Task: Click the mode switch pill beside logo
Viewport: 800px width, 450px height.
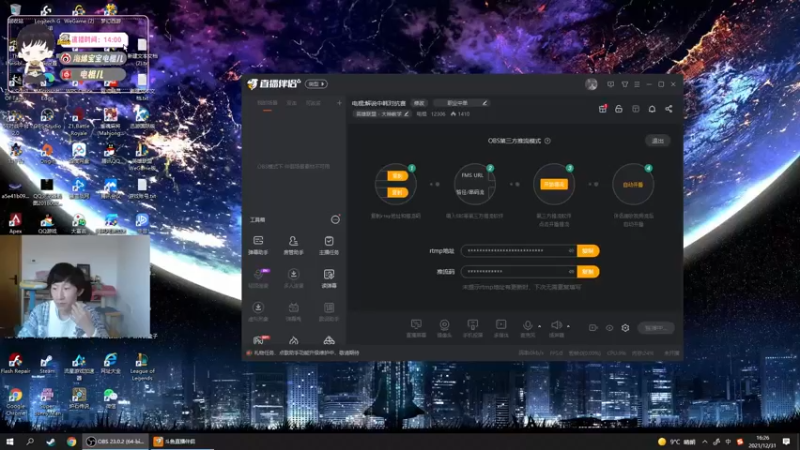Action: (316, 84)
